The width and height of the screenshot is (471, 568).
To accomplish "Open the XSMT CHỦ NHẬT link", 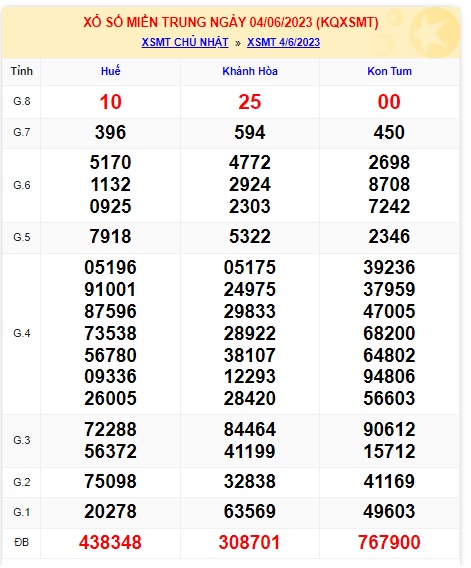I will click(185, 42).
